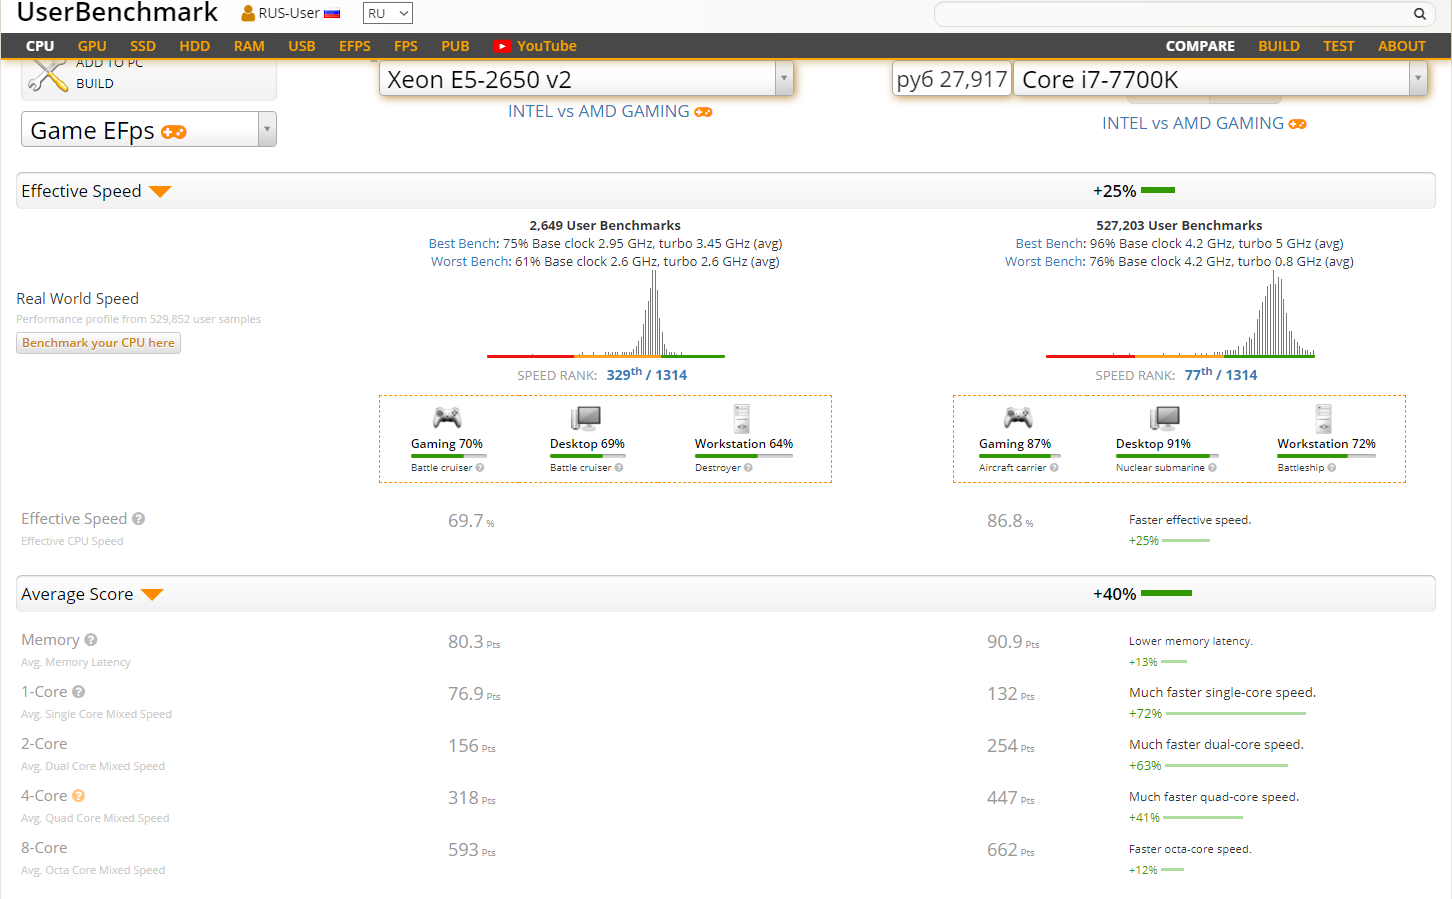The height and width of the screenshot is (899, 1452).
Task: Click the i7-7700K Workstation tower icon
Action: pyautogui.click(x=1324, y=418)
